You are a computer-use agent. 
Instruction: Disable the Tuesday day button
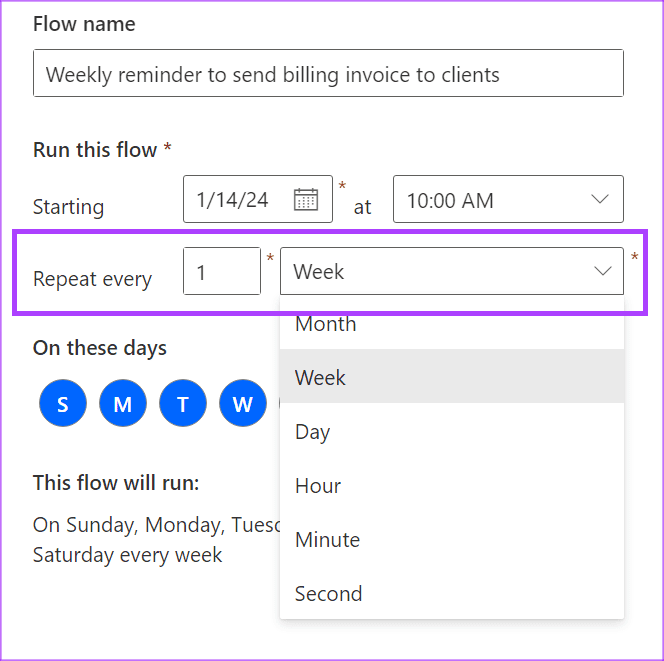click(x=183, y=404)
